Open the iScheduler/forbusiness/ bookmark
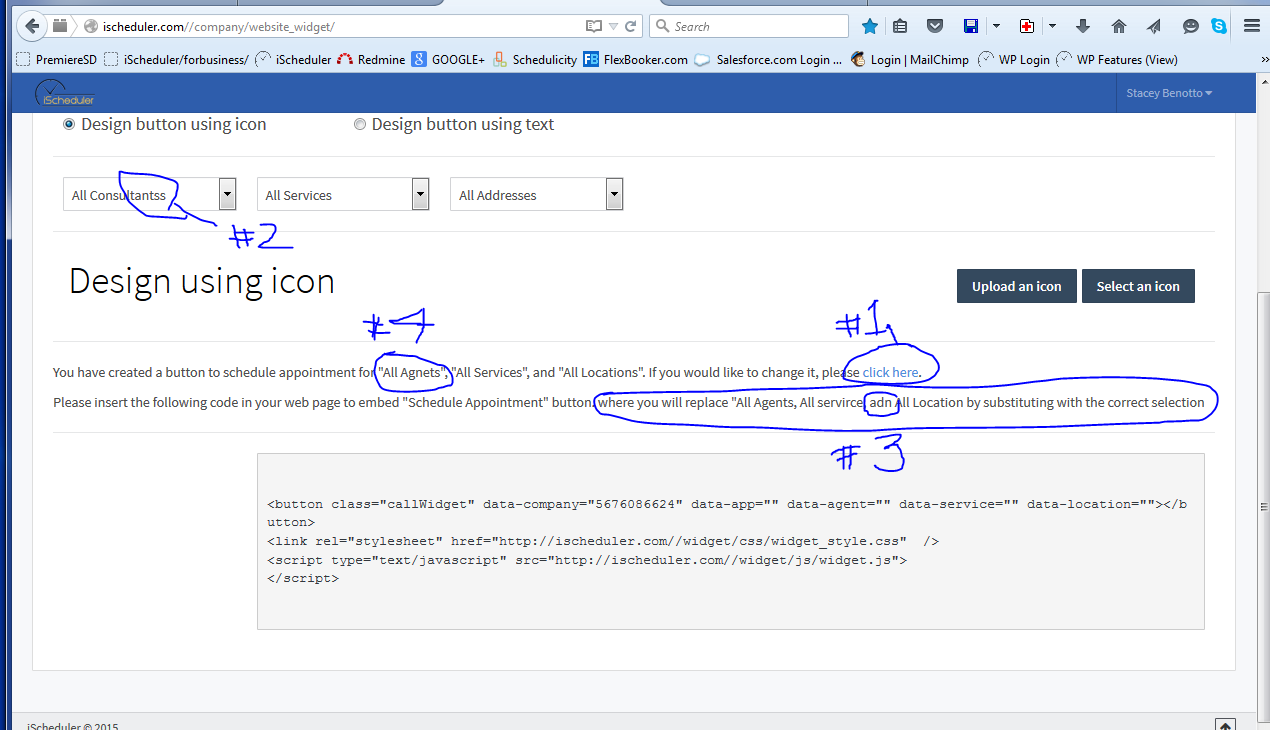 pyautogui.click(x=176, y=59)
